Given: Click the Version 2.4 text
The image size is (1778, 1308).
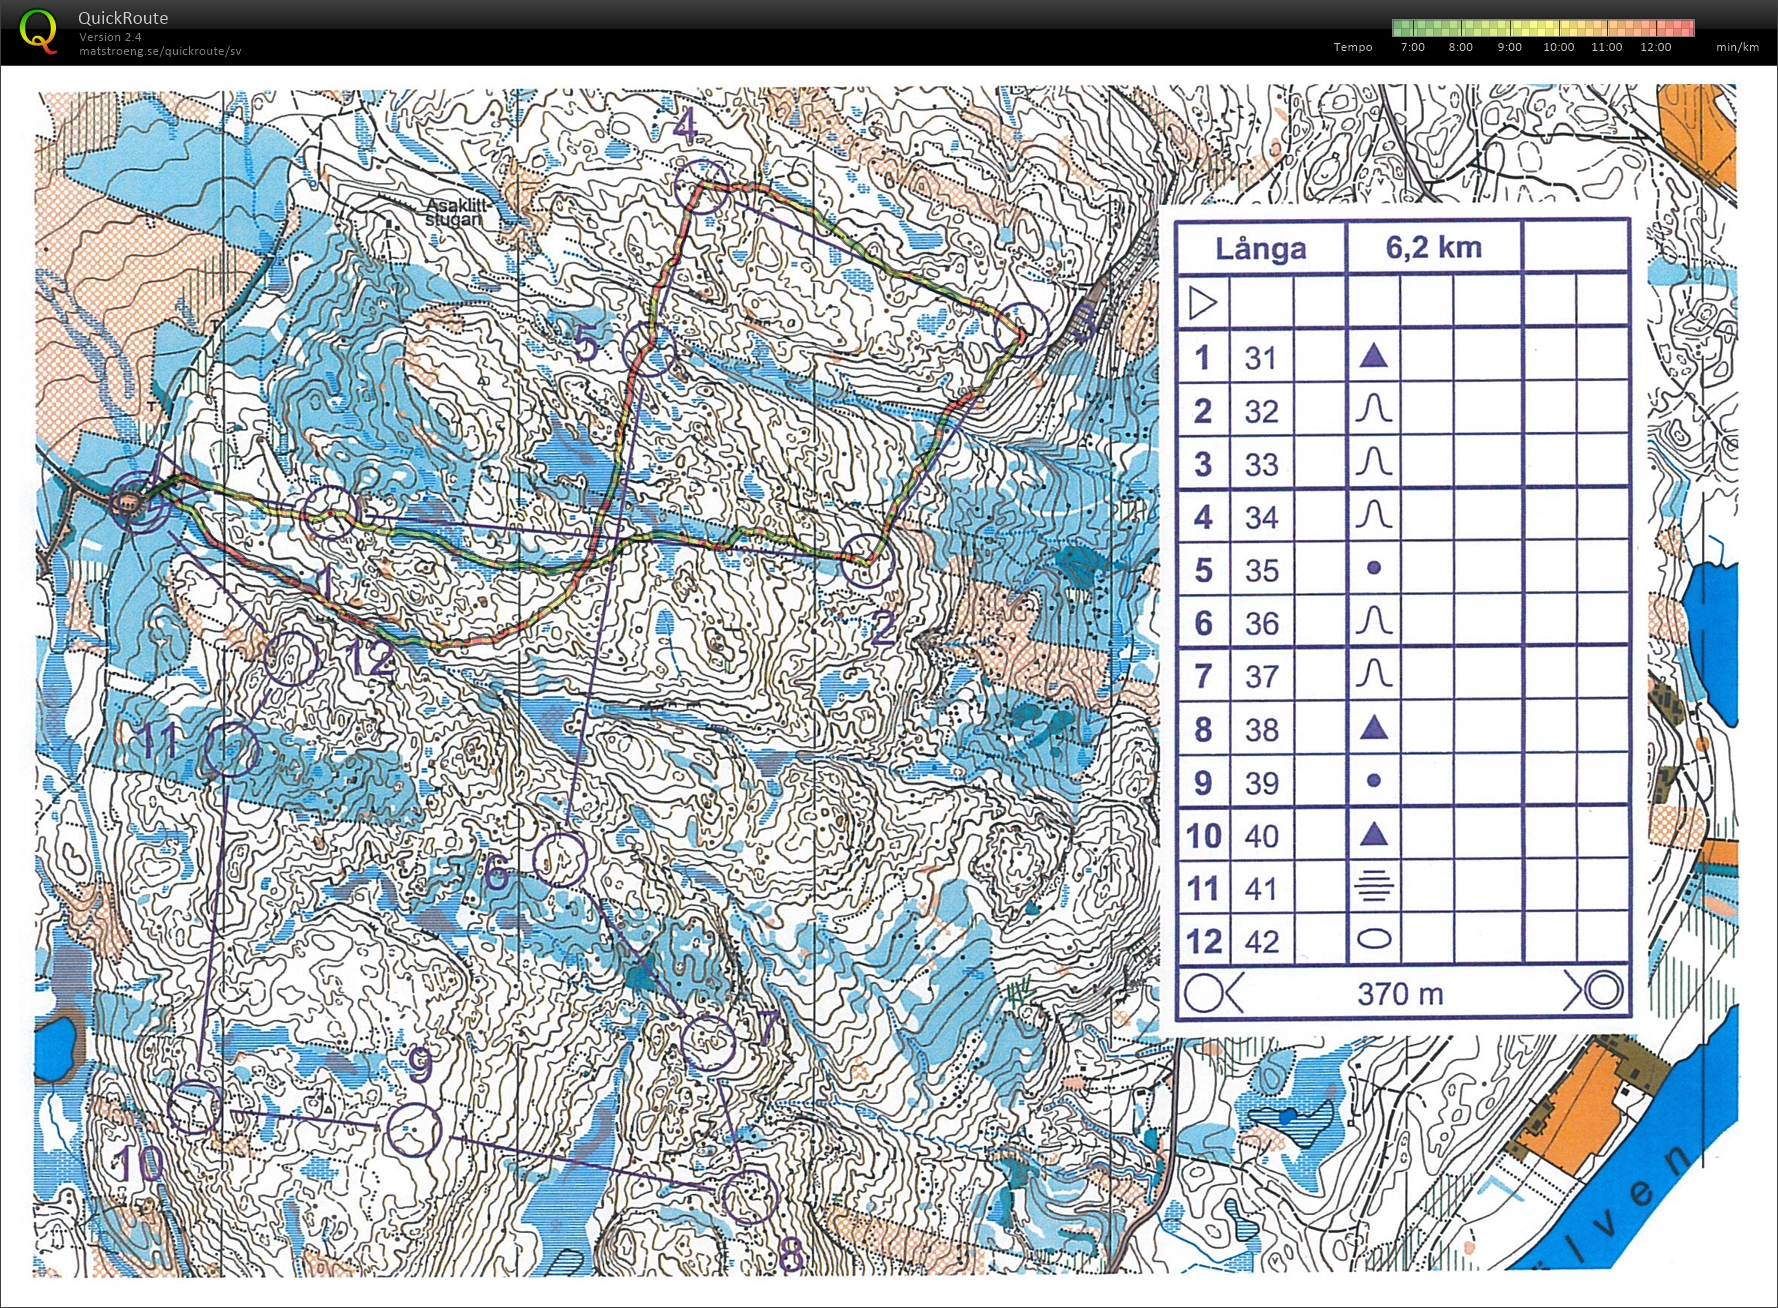Looking at the screenshot, I should pos(110,37).
